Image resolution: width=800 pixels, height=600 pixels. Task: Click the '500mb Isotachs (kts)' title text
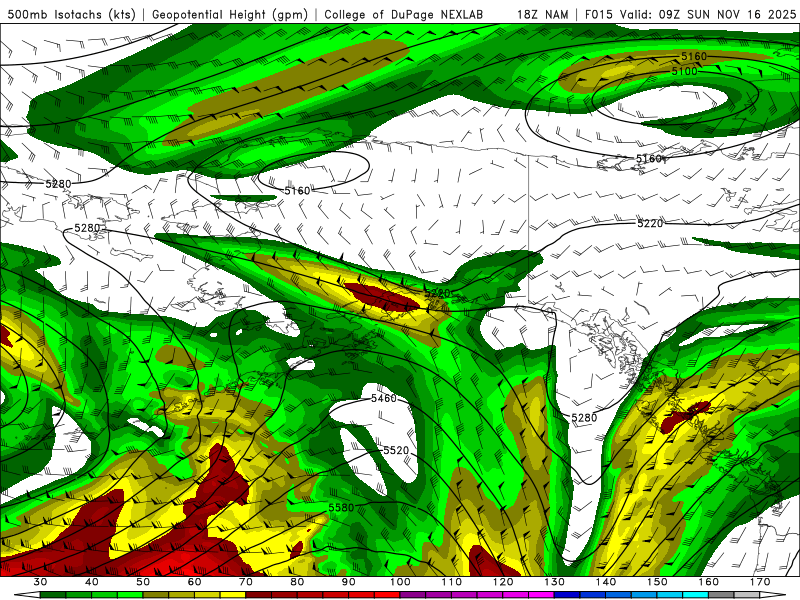(72, 14)
